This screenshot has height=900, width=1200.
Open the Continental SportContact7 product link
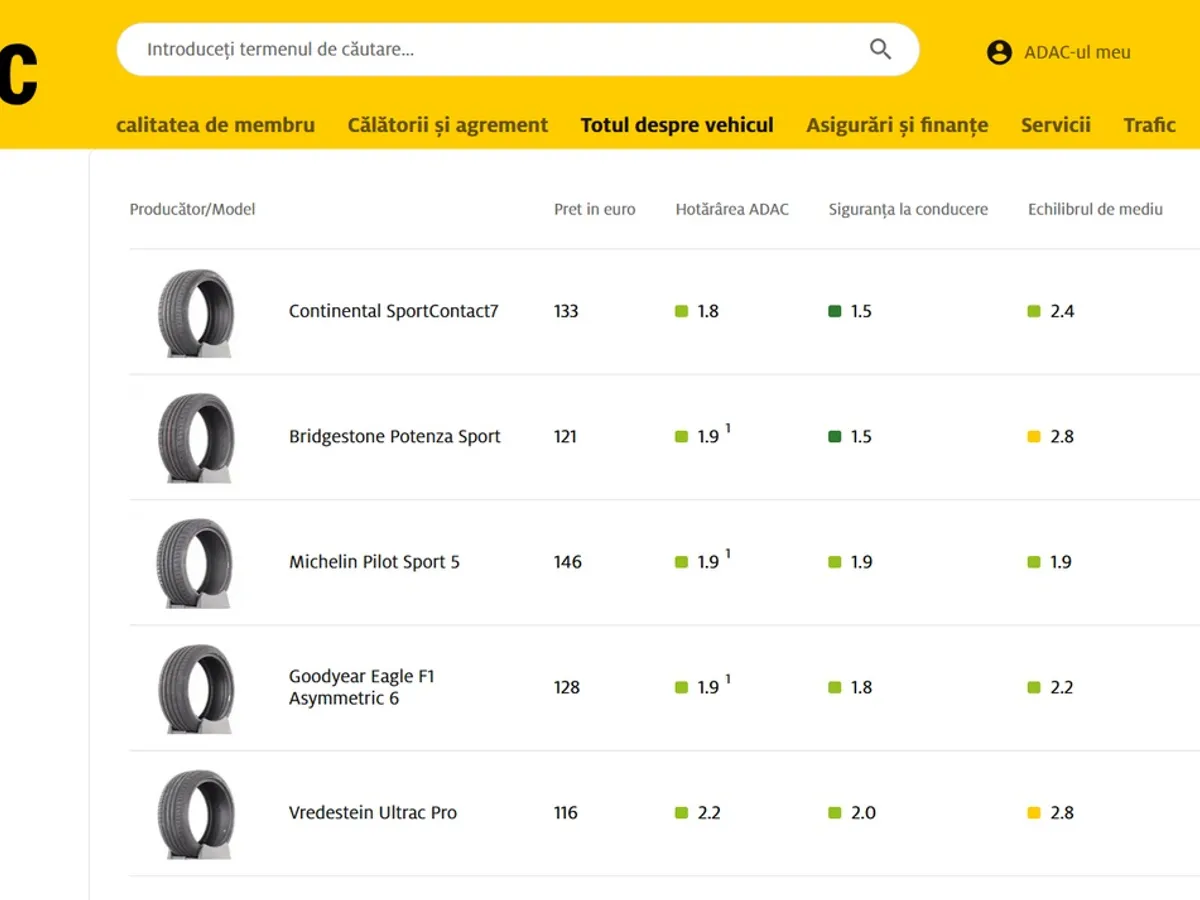[x=393, y=311]
